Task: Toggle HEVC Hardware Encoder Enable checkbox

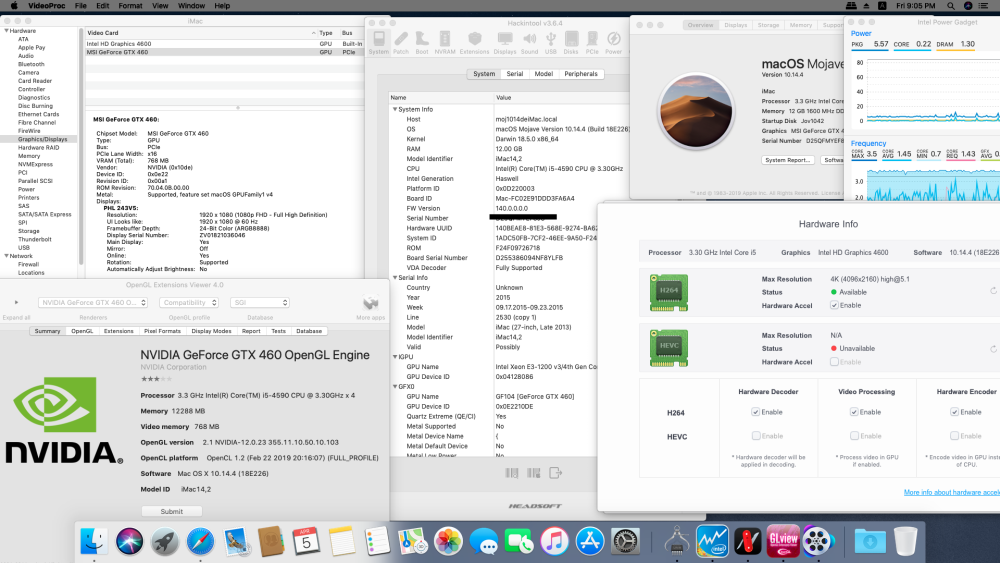Action: pos(955,436)
